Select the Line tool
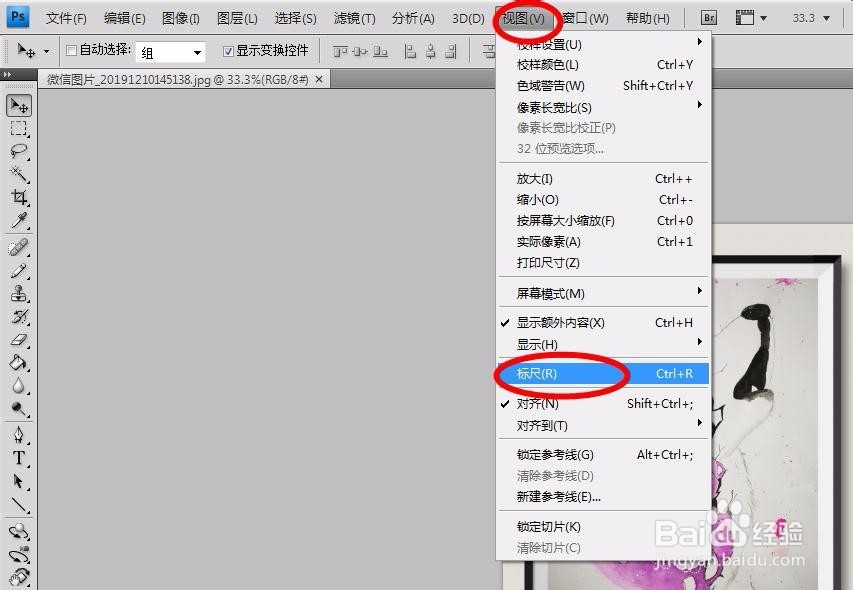Screen dimensions: 853x590 (19, 505)
